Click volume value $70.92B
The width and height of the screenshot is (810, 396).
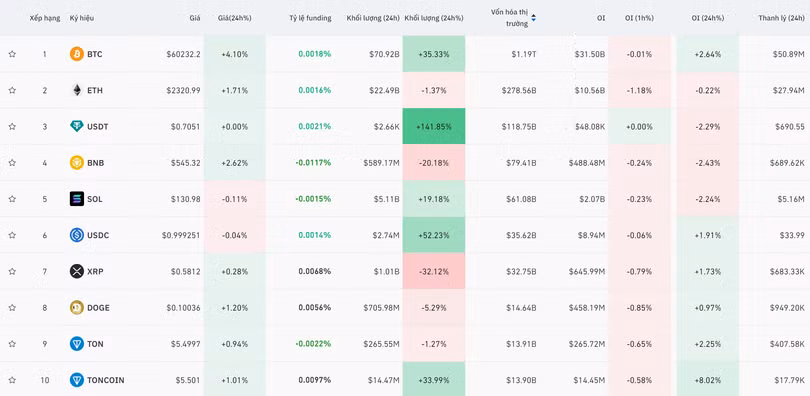pos(385,54)
